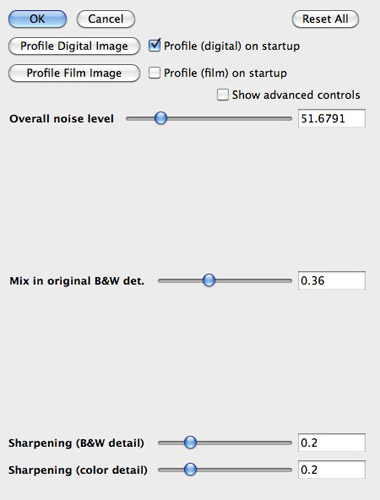Click the 'Mix in original B&W det.' label
The height and width of the screenshot is (500, 380).
77,281
